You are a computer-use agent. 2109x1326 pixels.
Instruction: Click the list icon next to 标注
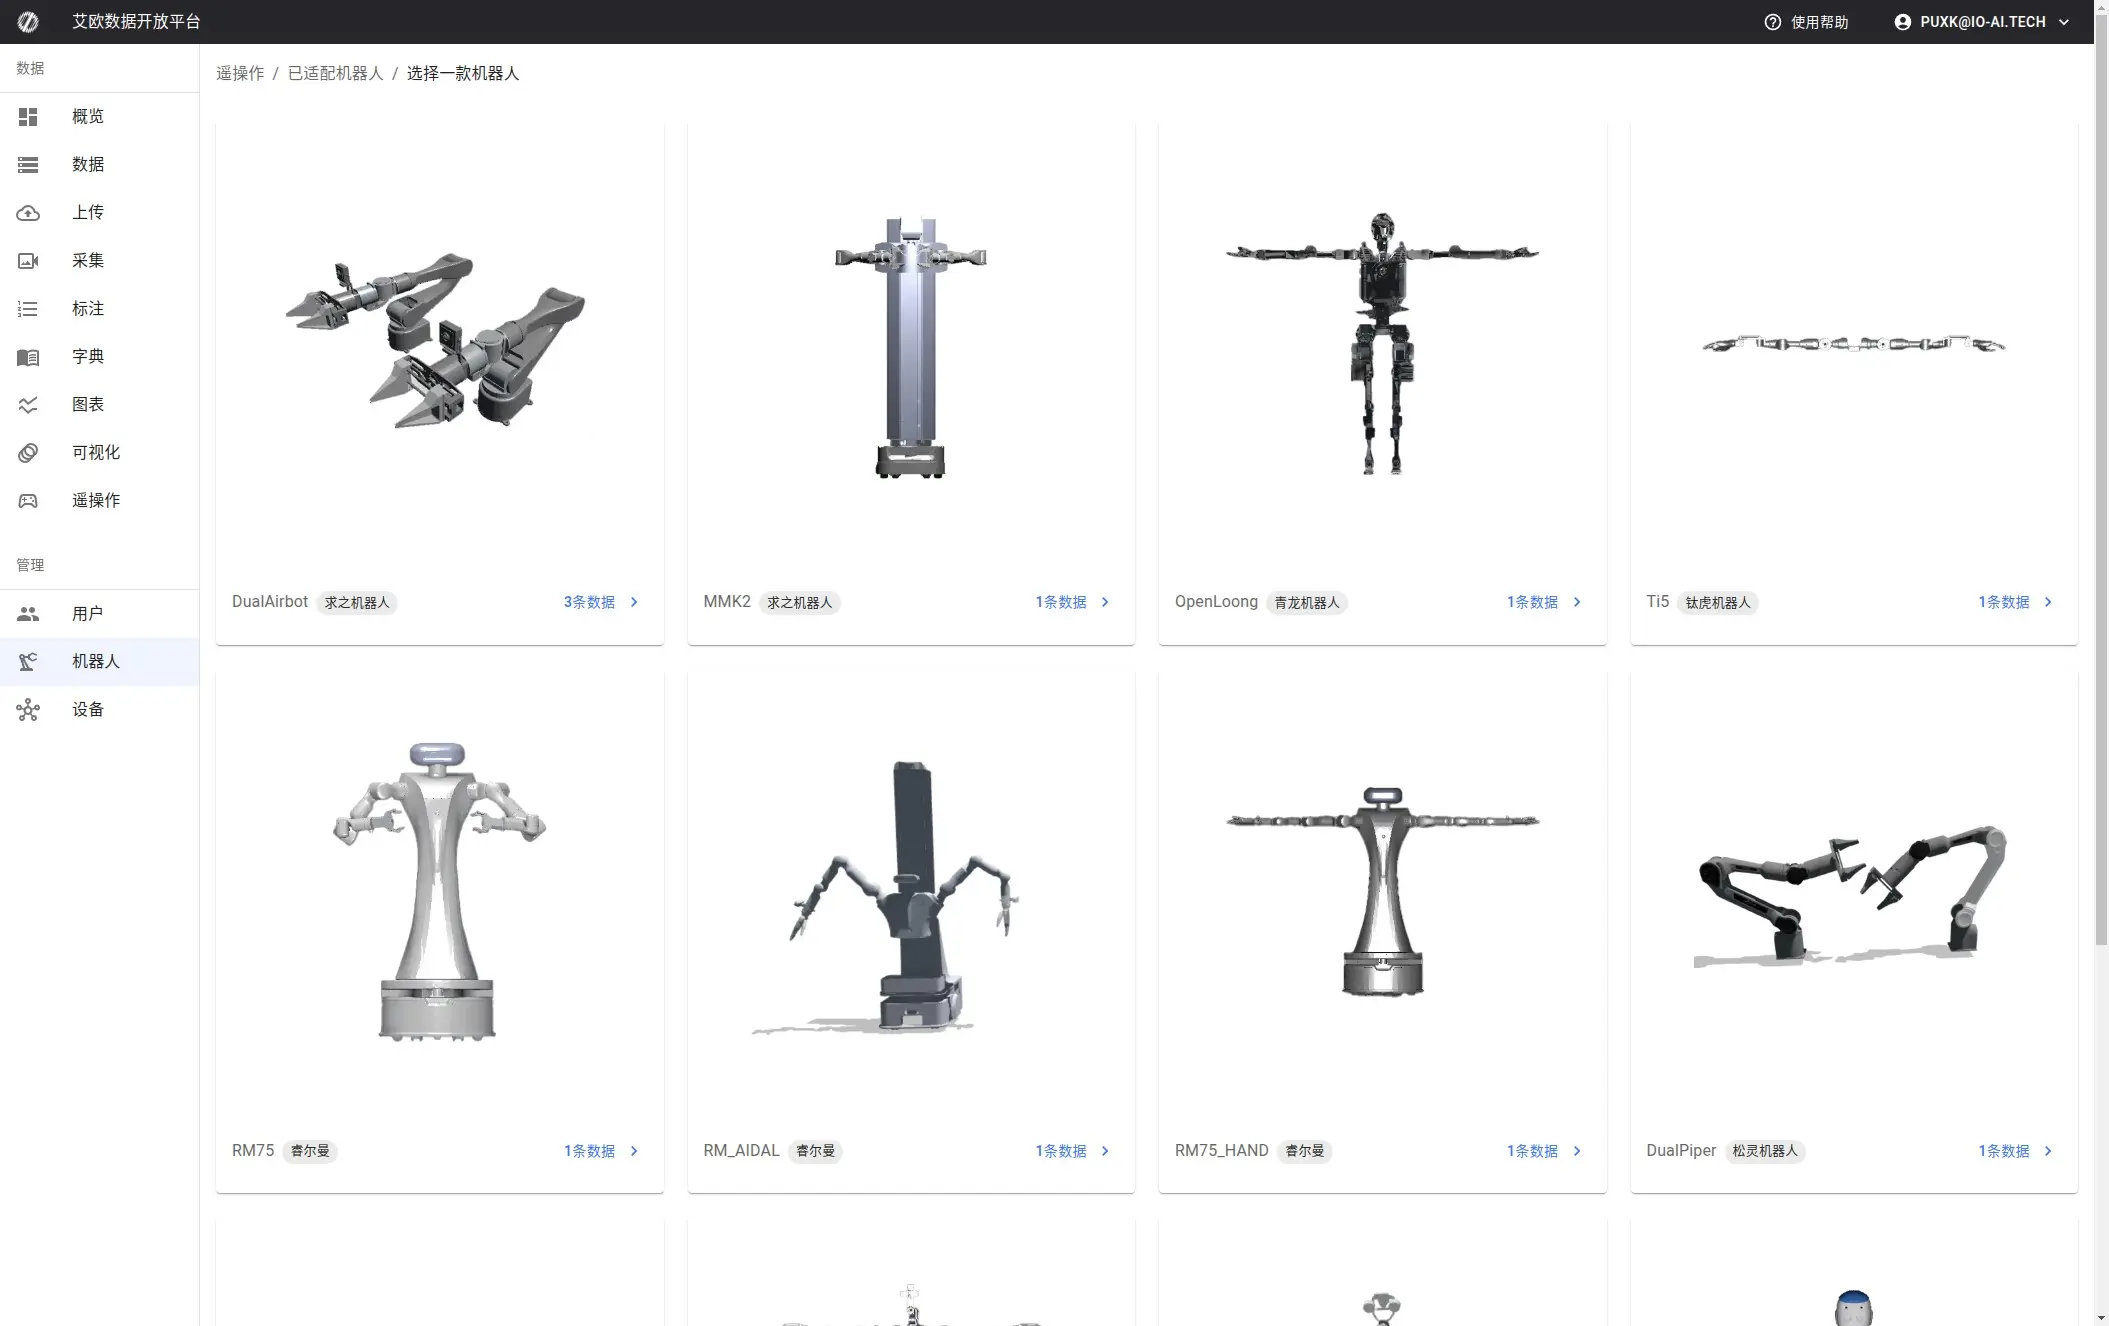[x=28, y=309]
